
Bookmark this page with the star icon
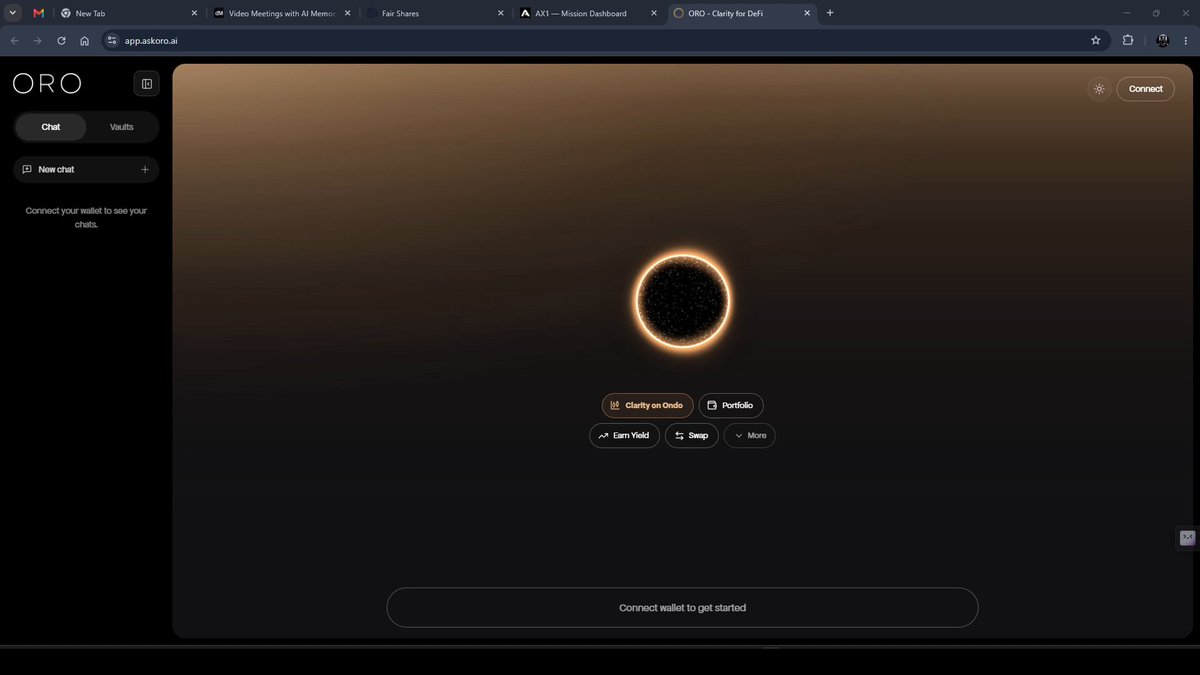pos(1095,41)
